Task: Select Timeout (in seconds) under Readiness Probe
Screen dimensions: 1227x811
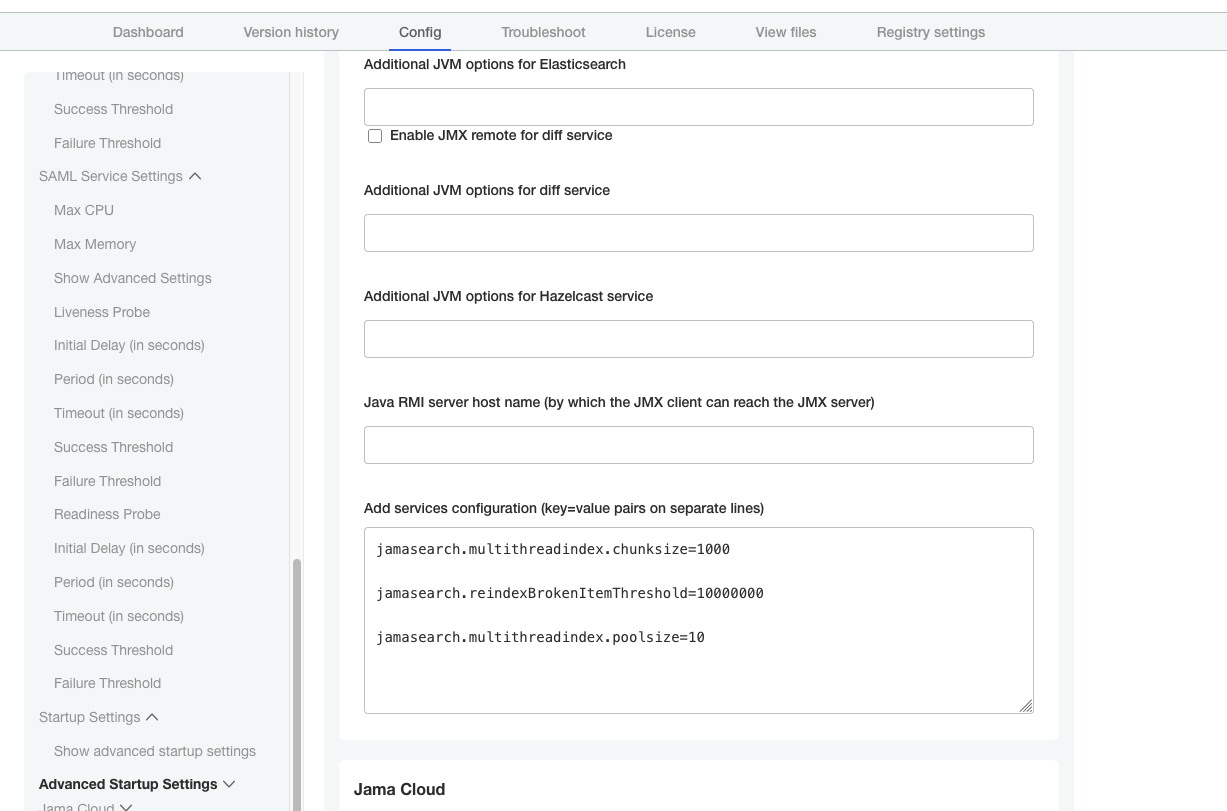Action: [119, 616]
